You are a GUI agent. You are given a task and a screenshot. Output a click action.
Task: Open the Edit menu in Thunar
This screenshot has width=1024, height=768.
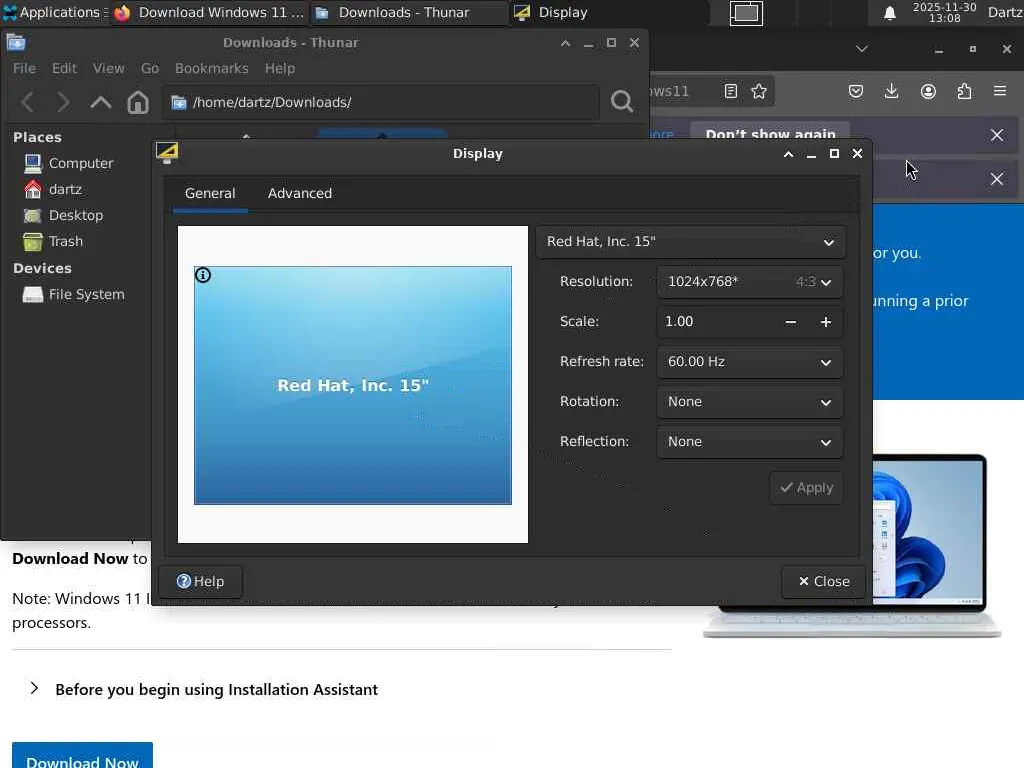(64, 68)
